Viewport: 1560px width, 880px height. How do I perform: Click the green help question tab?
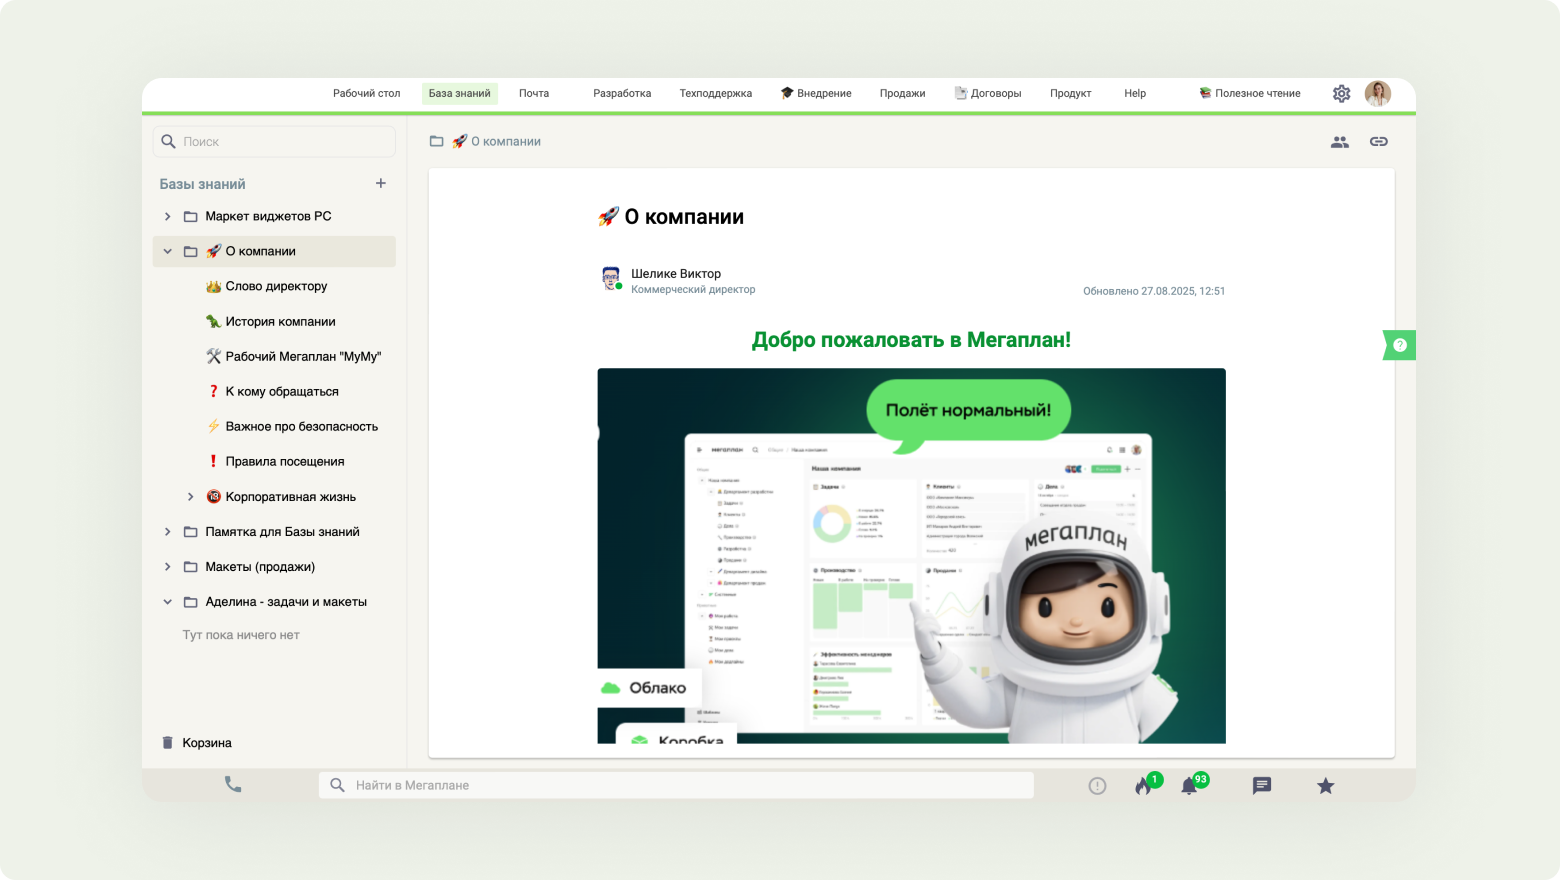(1399, 345)
